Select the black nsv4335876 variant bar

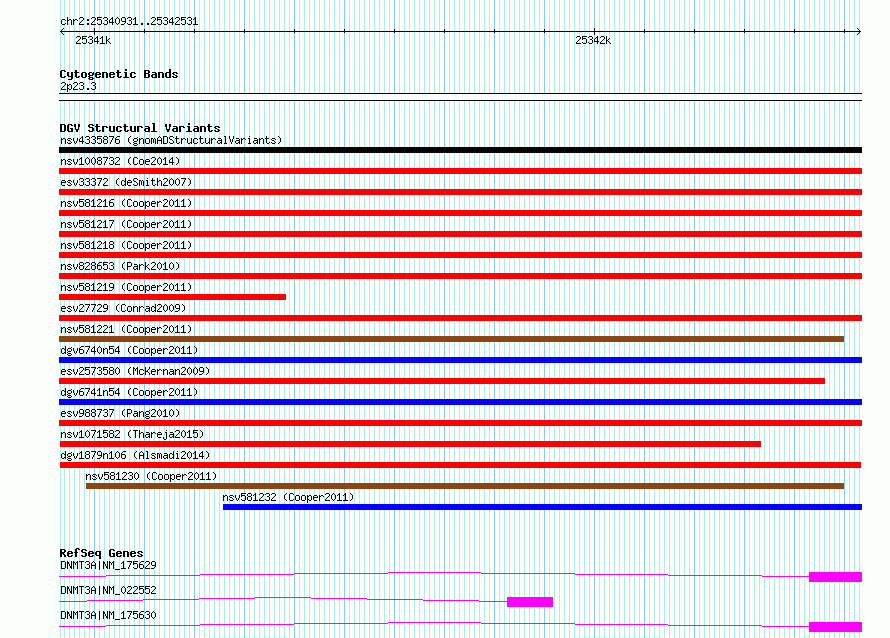point(460,150)
